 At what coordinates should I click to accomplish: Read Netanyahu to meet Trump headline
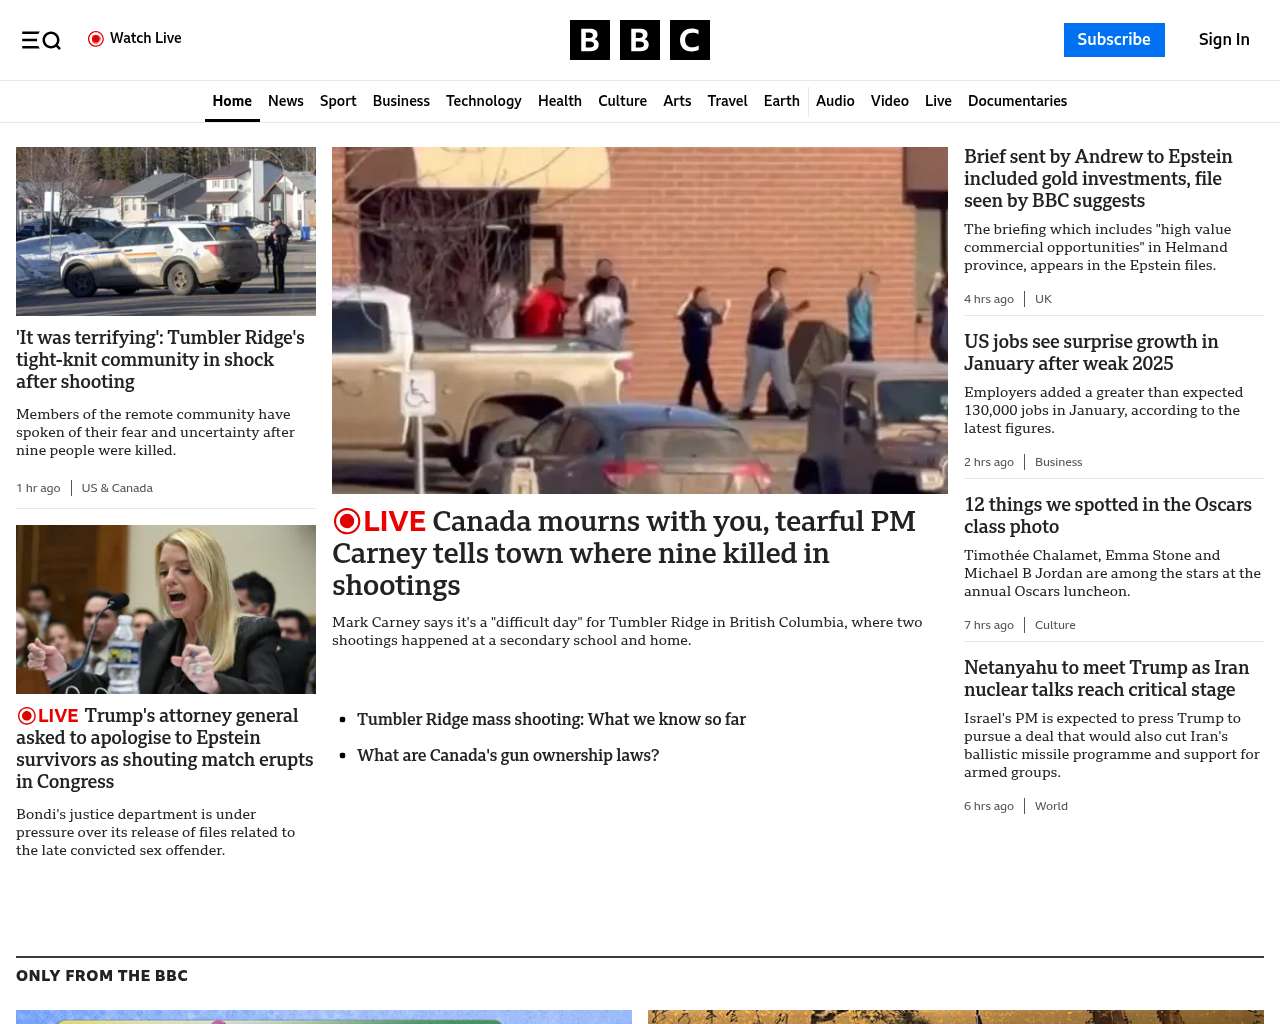[x=1106, y=678]
